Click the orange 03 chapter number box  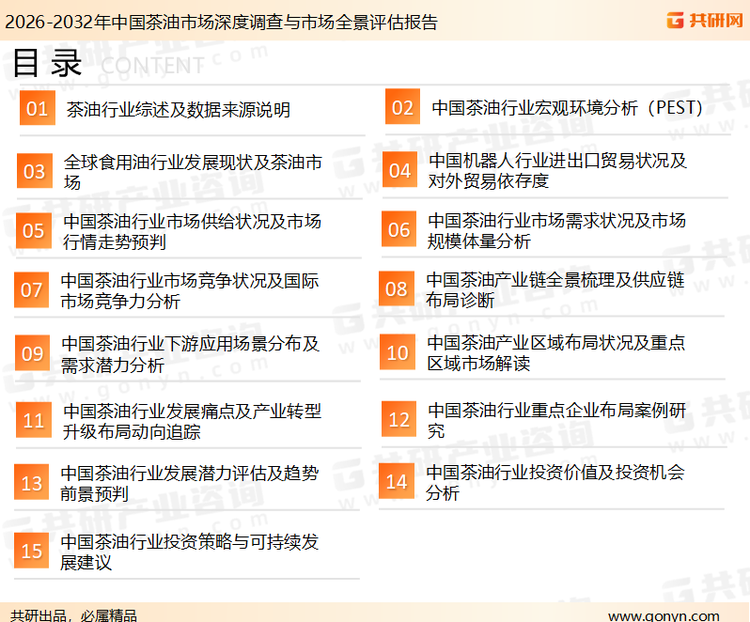[34, 171]
